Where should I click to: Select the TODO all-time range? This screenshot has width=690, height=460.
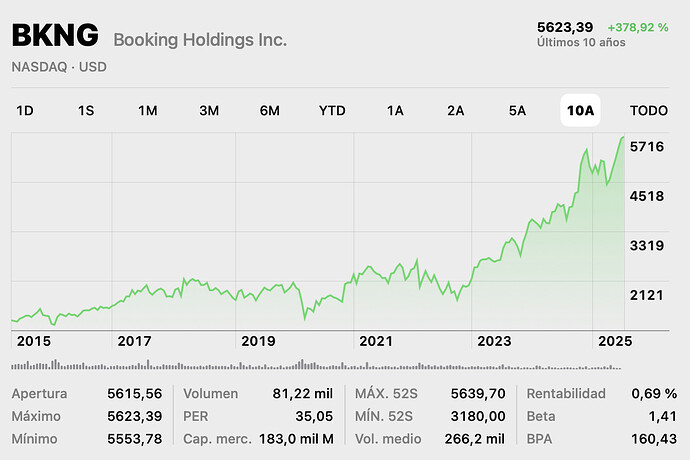click(x=649, y=110)
